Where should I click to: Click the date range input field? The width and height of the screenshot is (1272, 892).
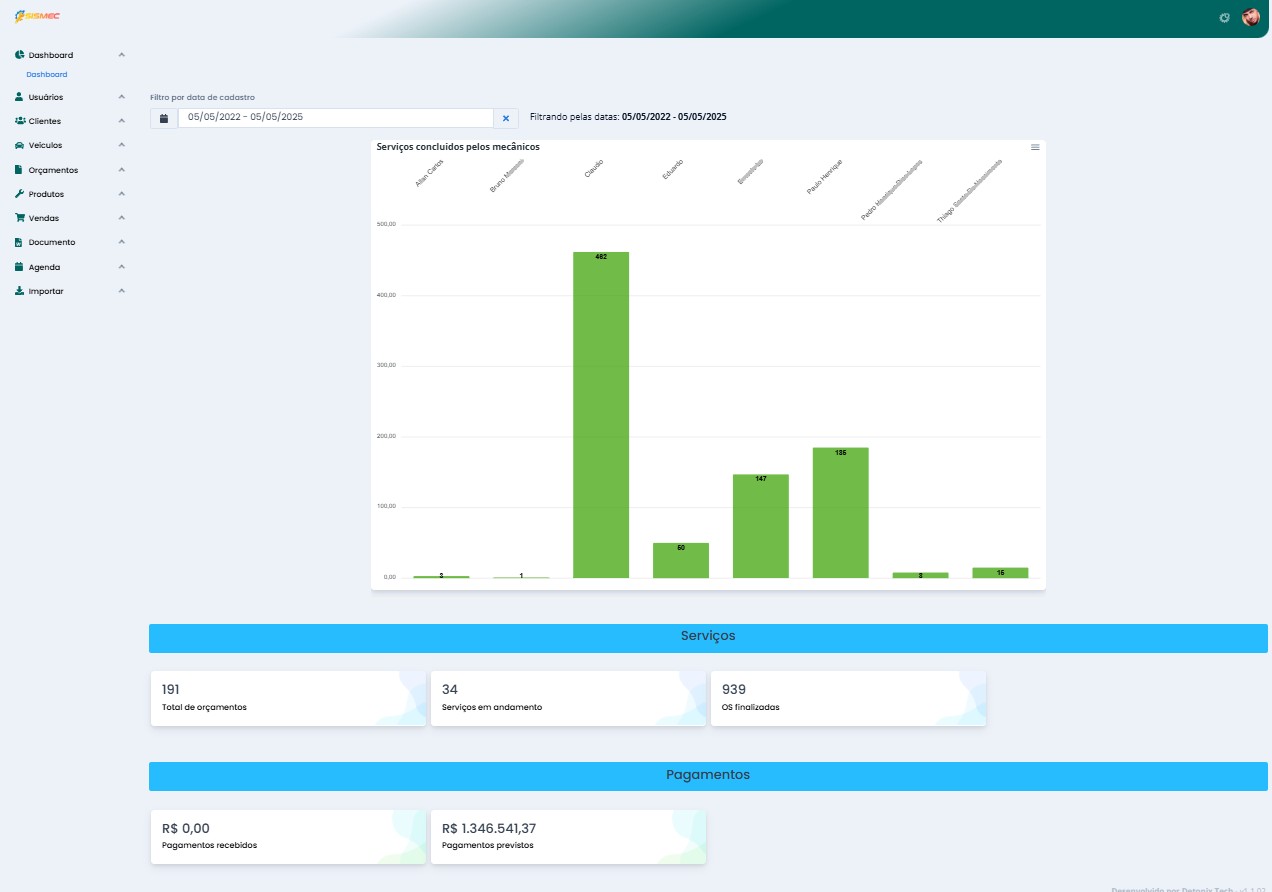coord(335,118)
